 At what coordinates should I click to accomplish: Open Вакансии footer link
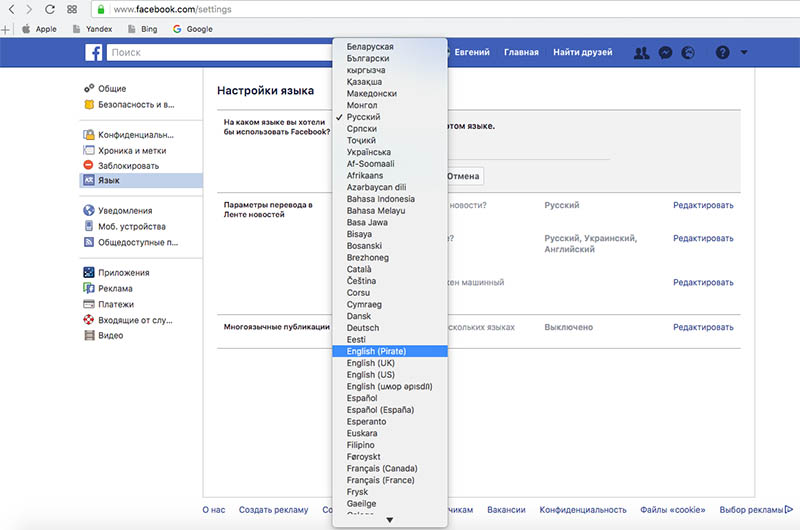pyautogui.click(x=506, y=510)
